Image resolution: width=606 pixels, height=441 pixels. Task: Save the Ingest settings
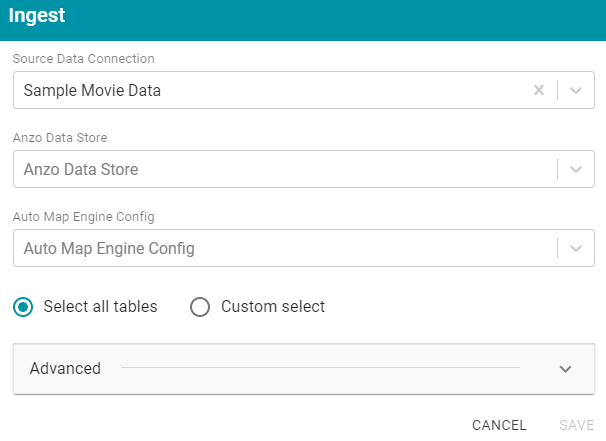(576, 425)
